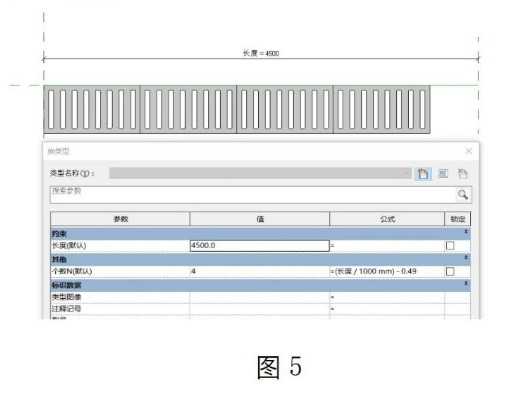The image size is (521, 393).
Task: Click the 锁定 column header
Action: click(x=457, y=219)
